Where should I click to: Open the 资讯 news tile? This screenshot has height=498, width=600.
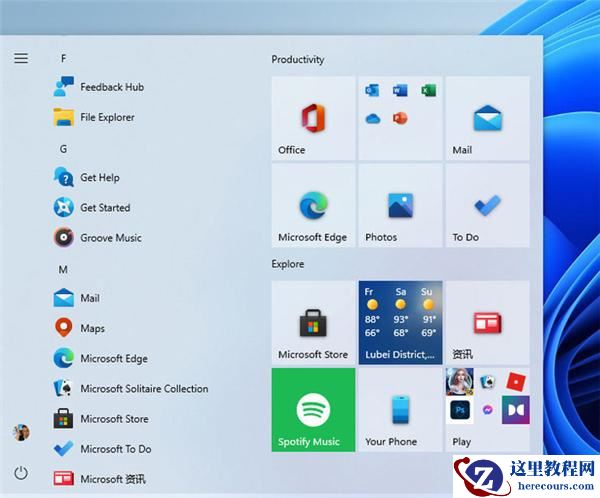point(488,323)
